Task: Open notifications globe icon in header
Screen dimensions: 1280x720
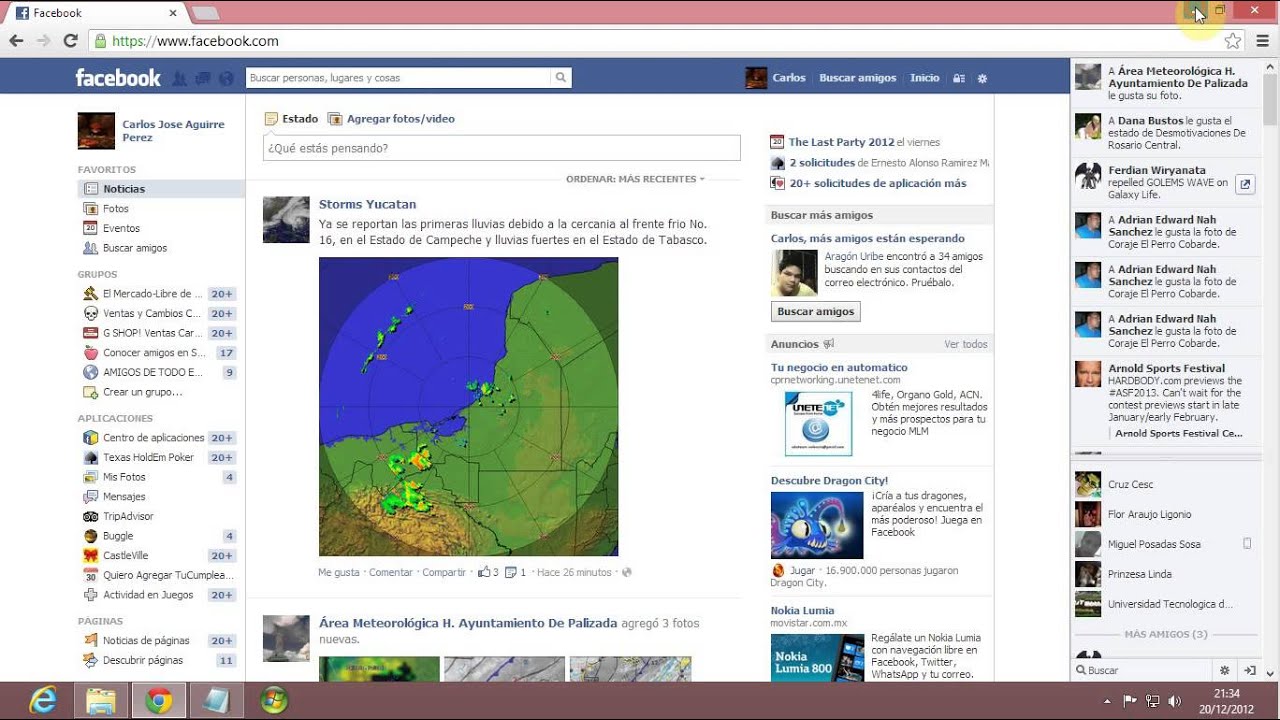Action: 226,78
